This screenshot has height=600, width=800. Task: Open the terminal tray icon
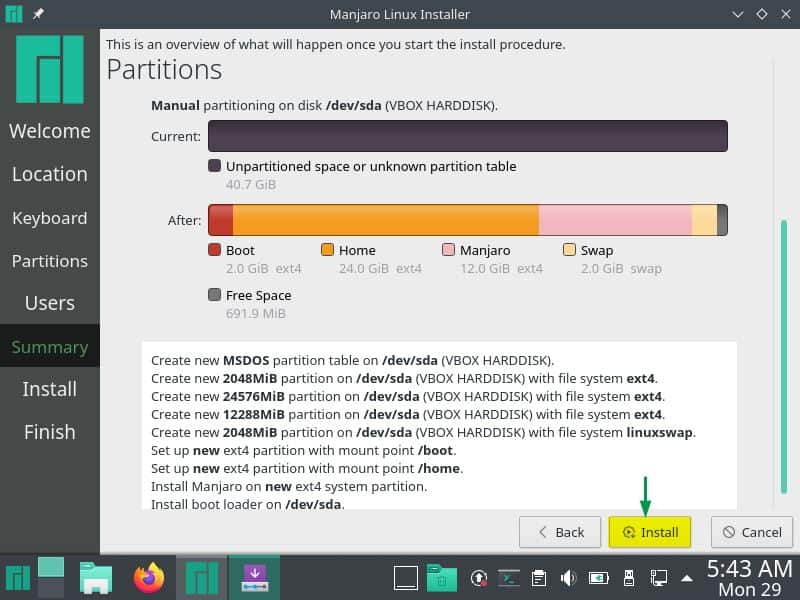pos(509,577)
